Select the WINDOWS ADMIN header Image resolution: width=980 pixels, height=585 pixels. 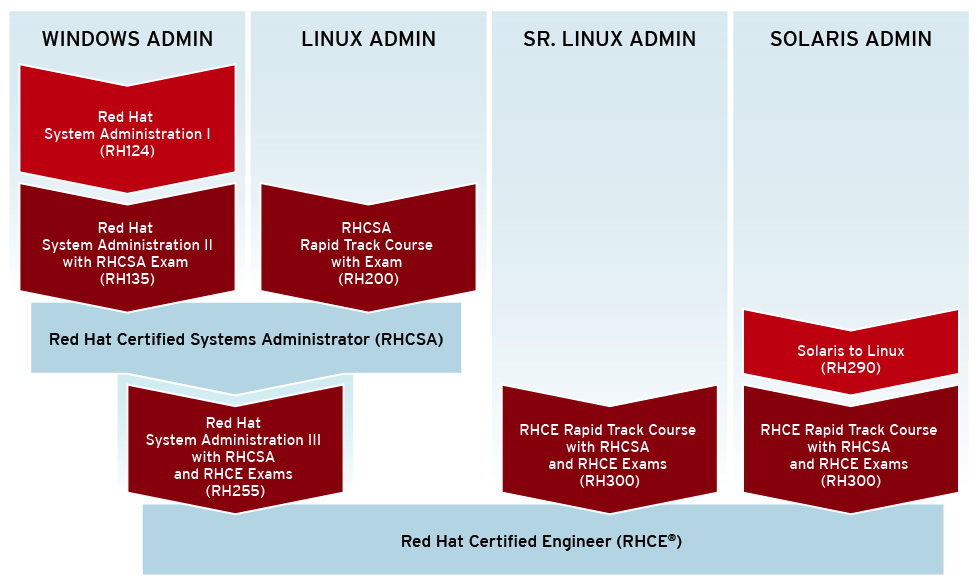[127, 39]
